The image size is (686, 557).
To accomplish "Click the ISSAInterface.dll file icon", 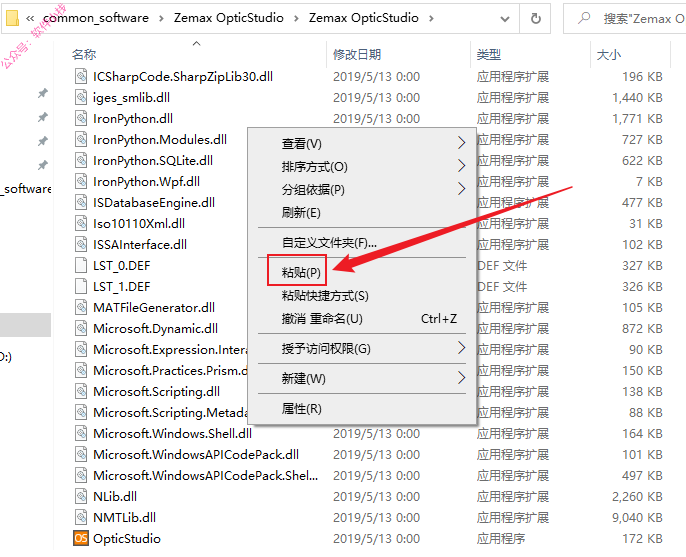I will (x=81, y=245).
